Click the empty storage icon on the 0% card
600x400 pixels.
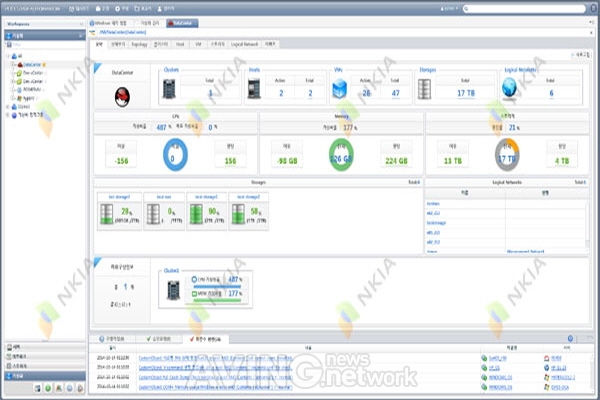[153, 214]
